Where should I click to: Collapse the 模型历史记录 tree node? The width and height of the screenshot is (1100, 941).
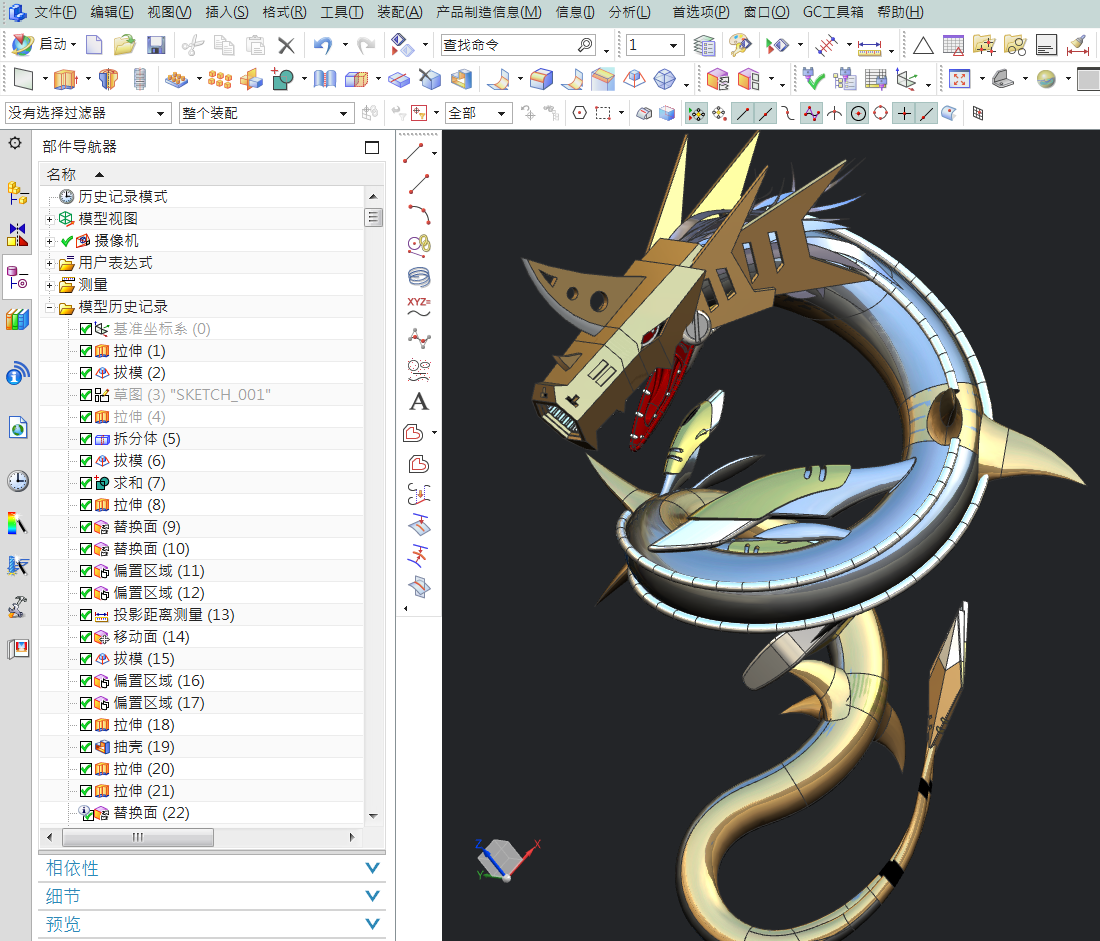click(50, 307)
